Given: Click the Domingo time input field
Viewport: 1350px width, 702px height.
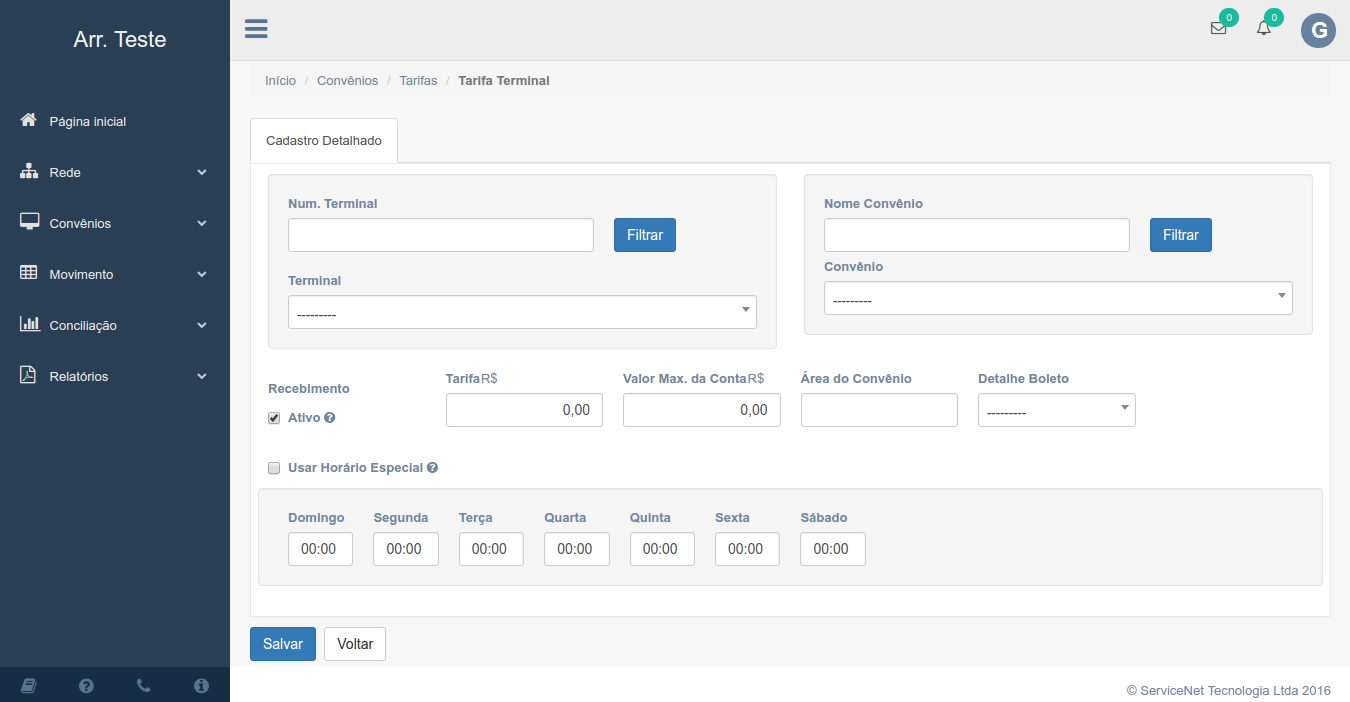Looking at the screenshot, I should (x=320, y=549).
